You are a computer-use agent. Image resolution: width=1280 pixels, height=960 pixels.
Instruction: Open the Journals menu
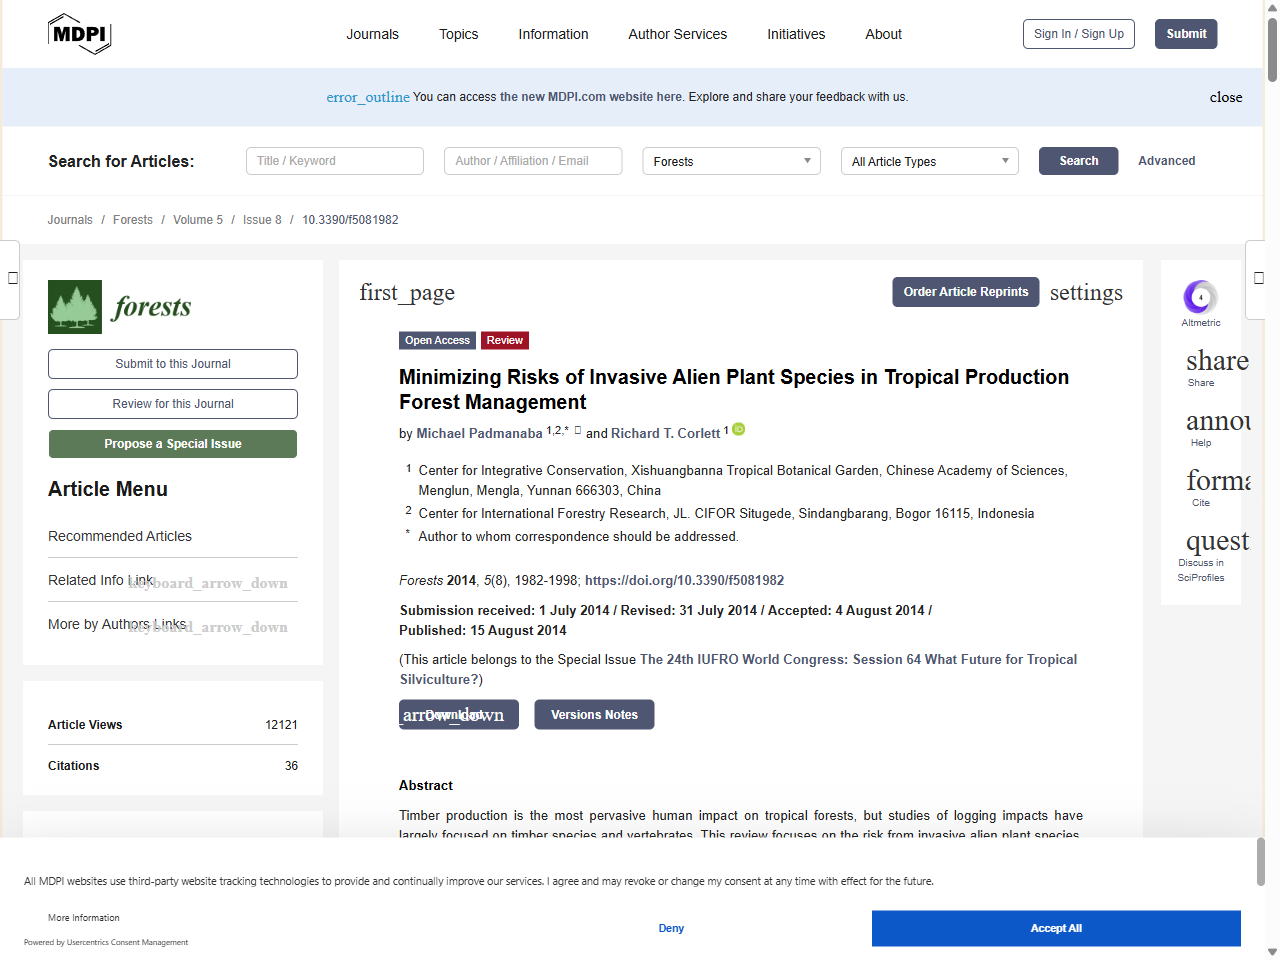click(x=372, y=34)
